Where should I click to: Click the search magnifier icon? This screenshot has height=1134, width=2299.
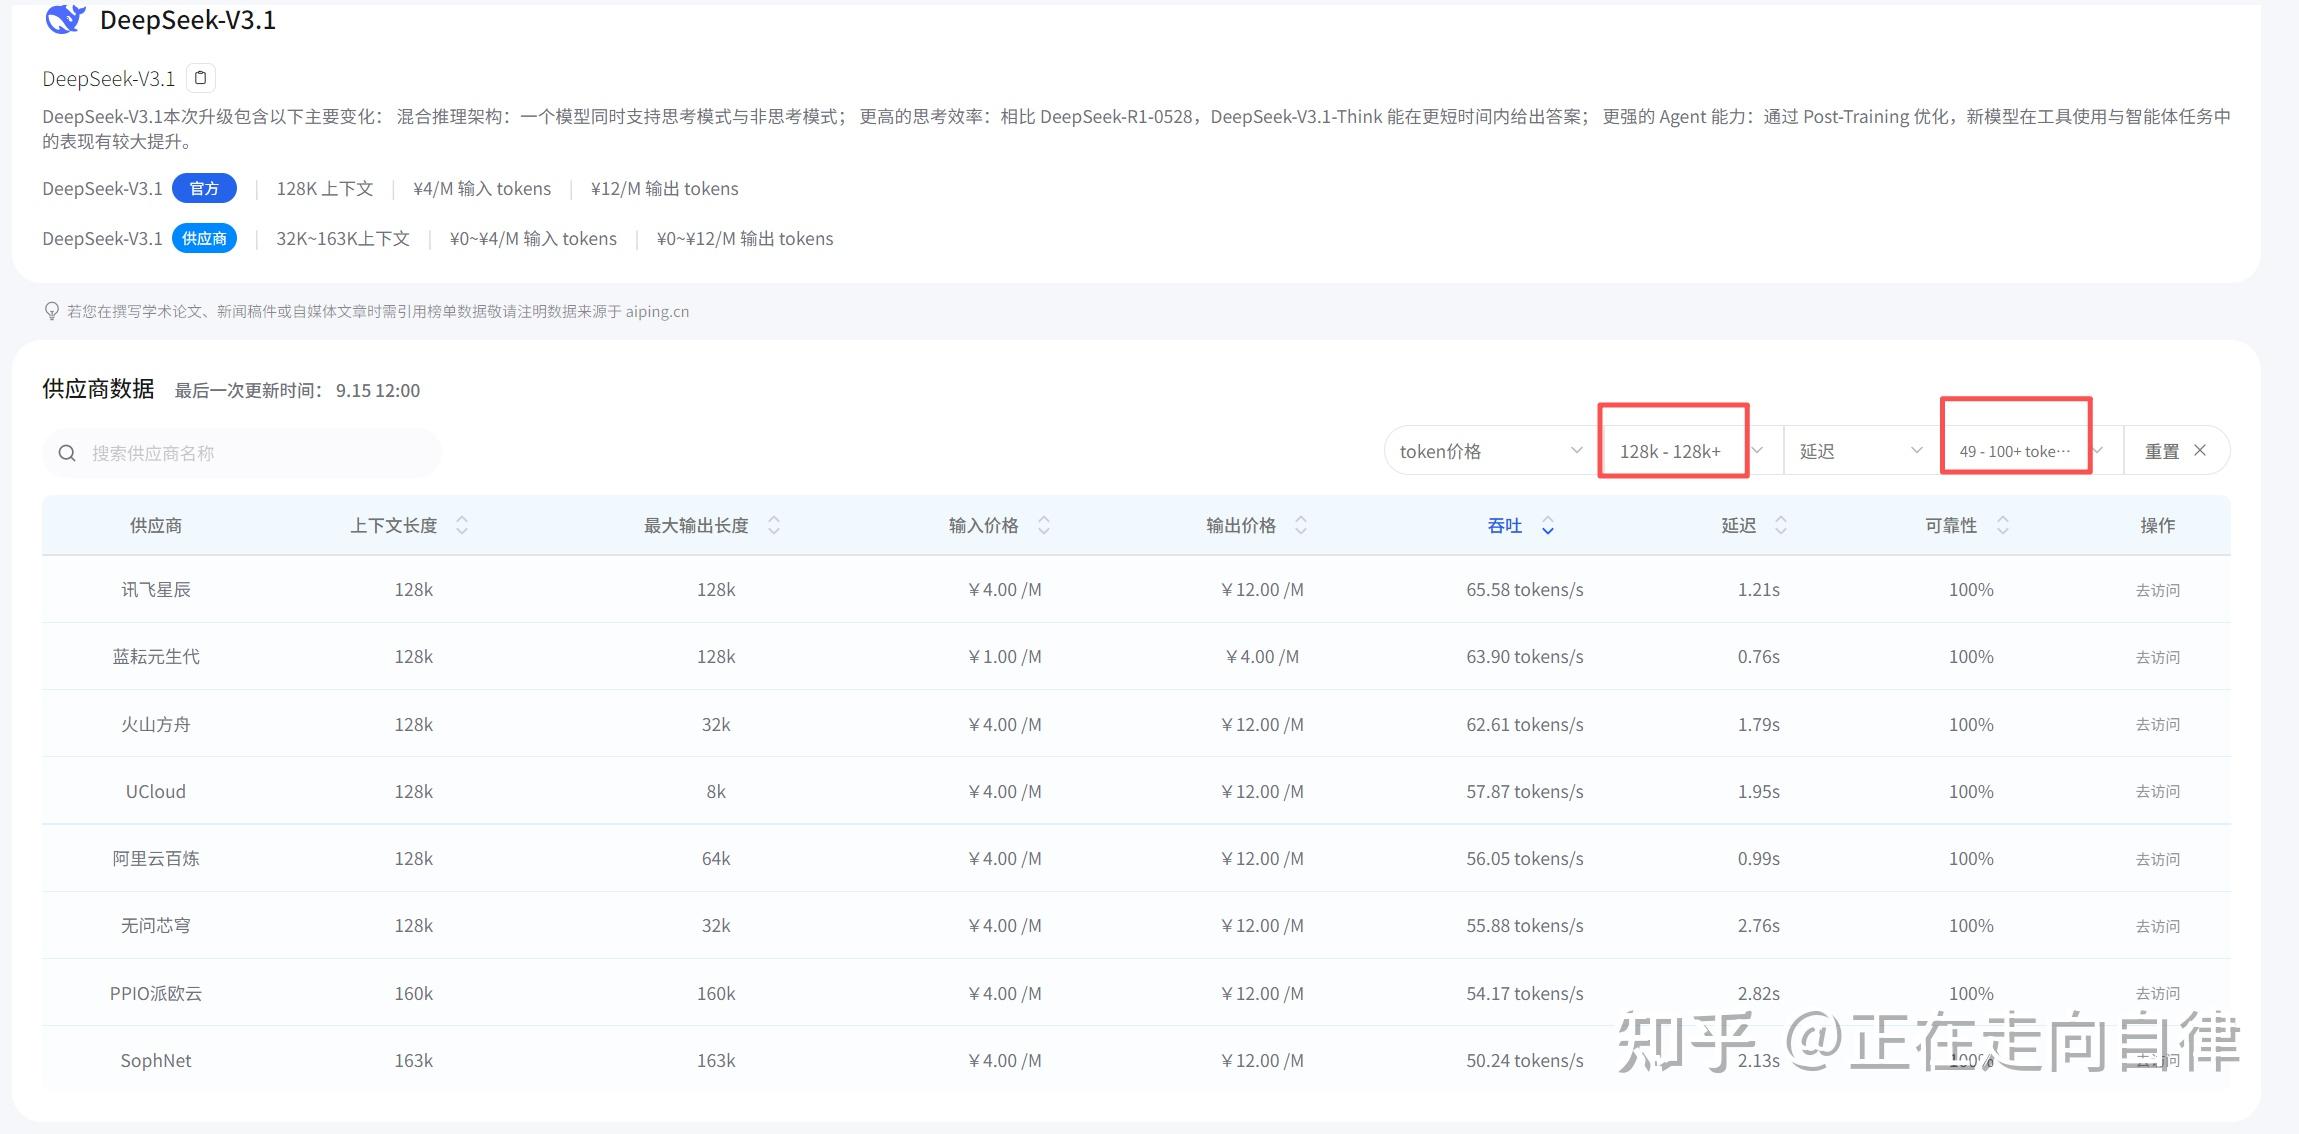(67, 453)
